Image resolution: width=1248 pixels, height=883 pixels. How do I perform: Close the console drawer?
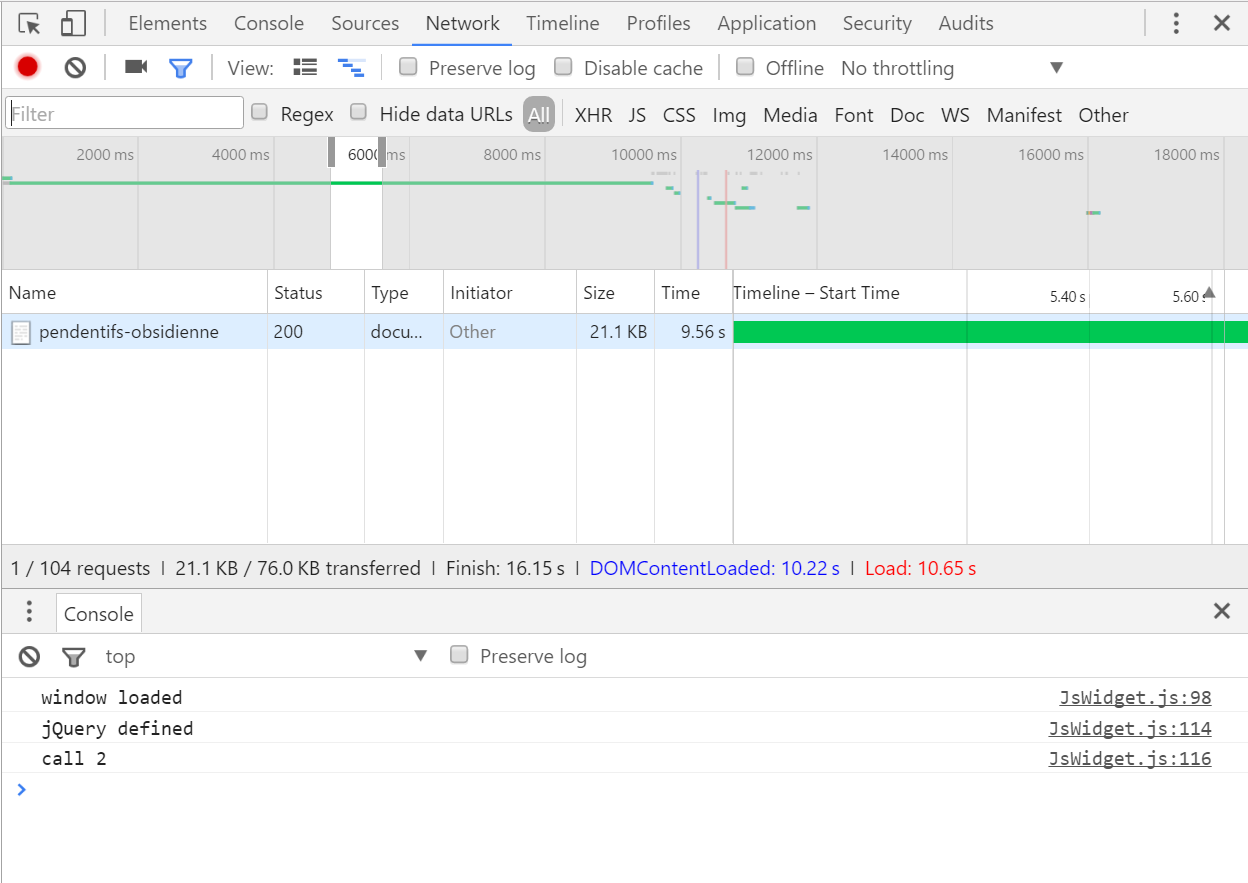click(1222, 611)
